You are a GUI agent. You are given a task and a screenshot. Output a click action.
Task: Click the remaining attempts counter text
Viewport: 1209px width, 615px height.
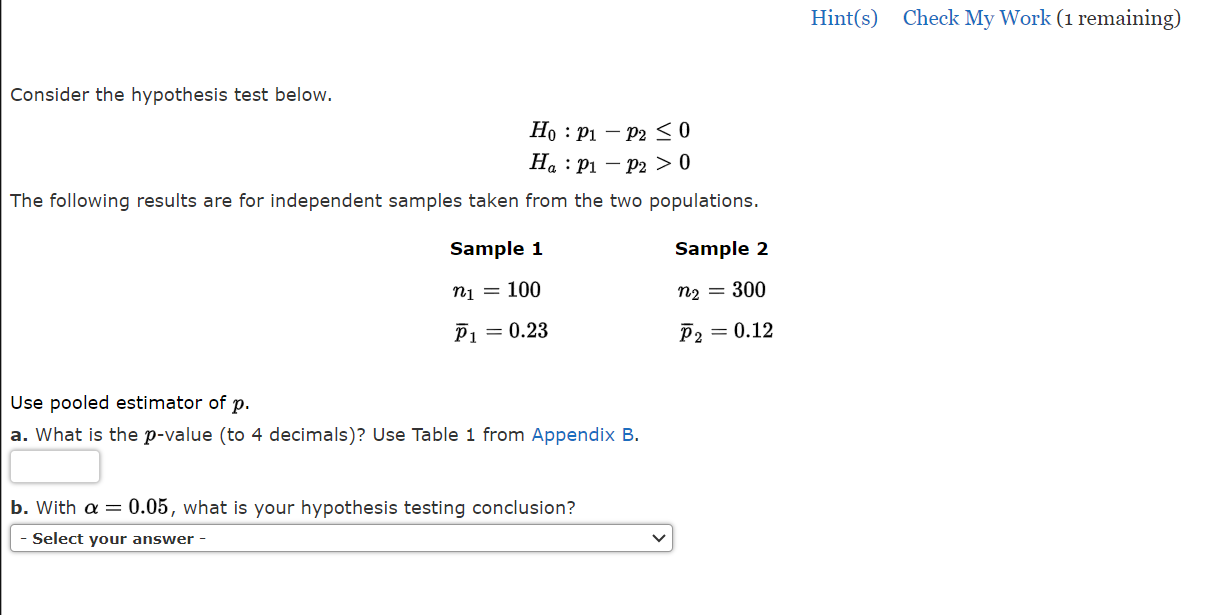1119,18
